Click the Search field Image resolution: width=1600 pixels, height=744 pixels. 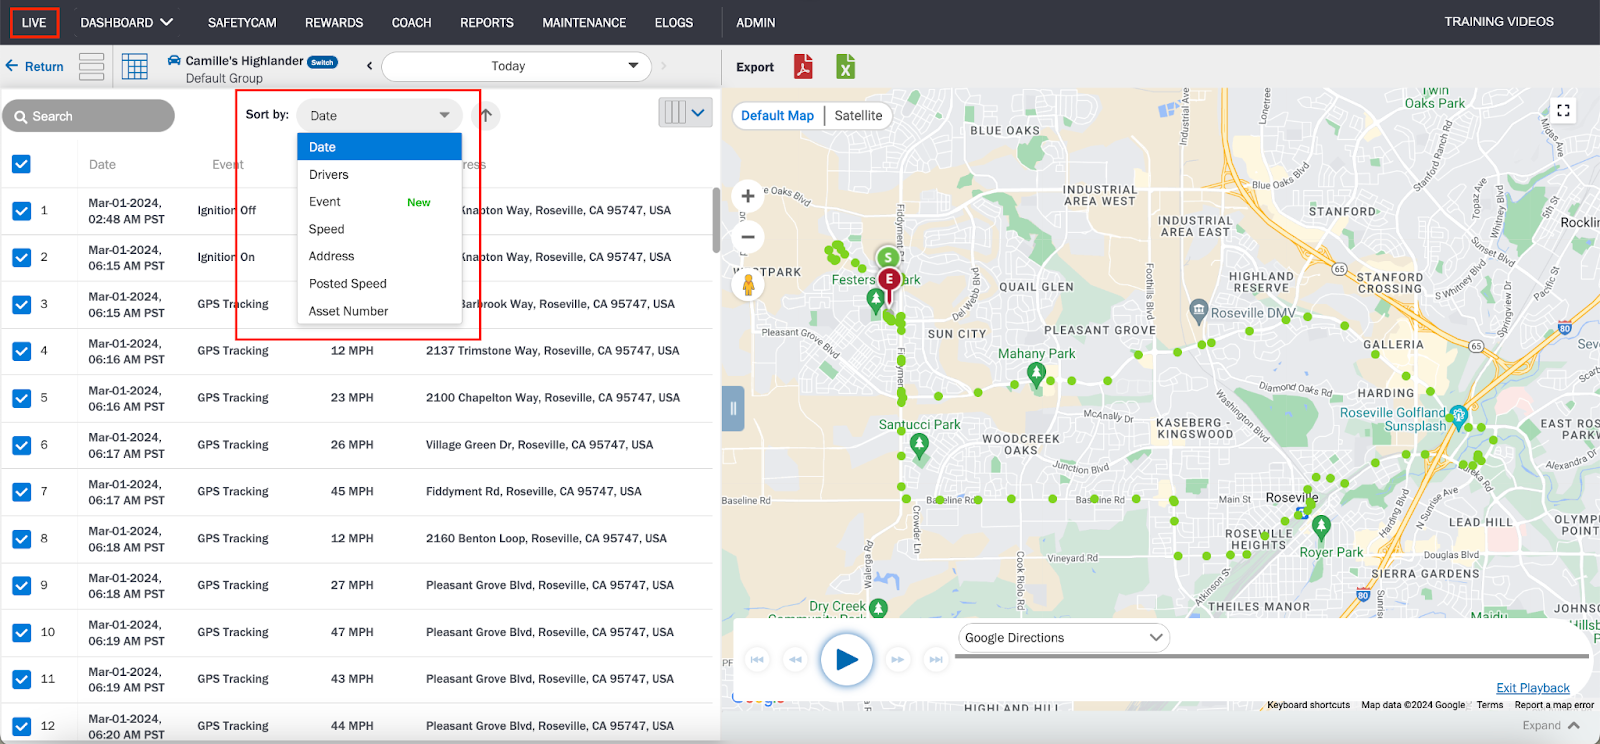[x=89, y=116]
